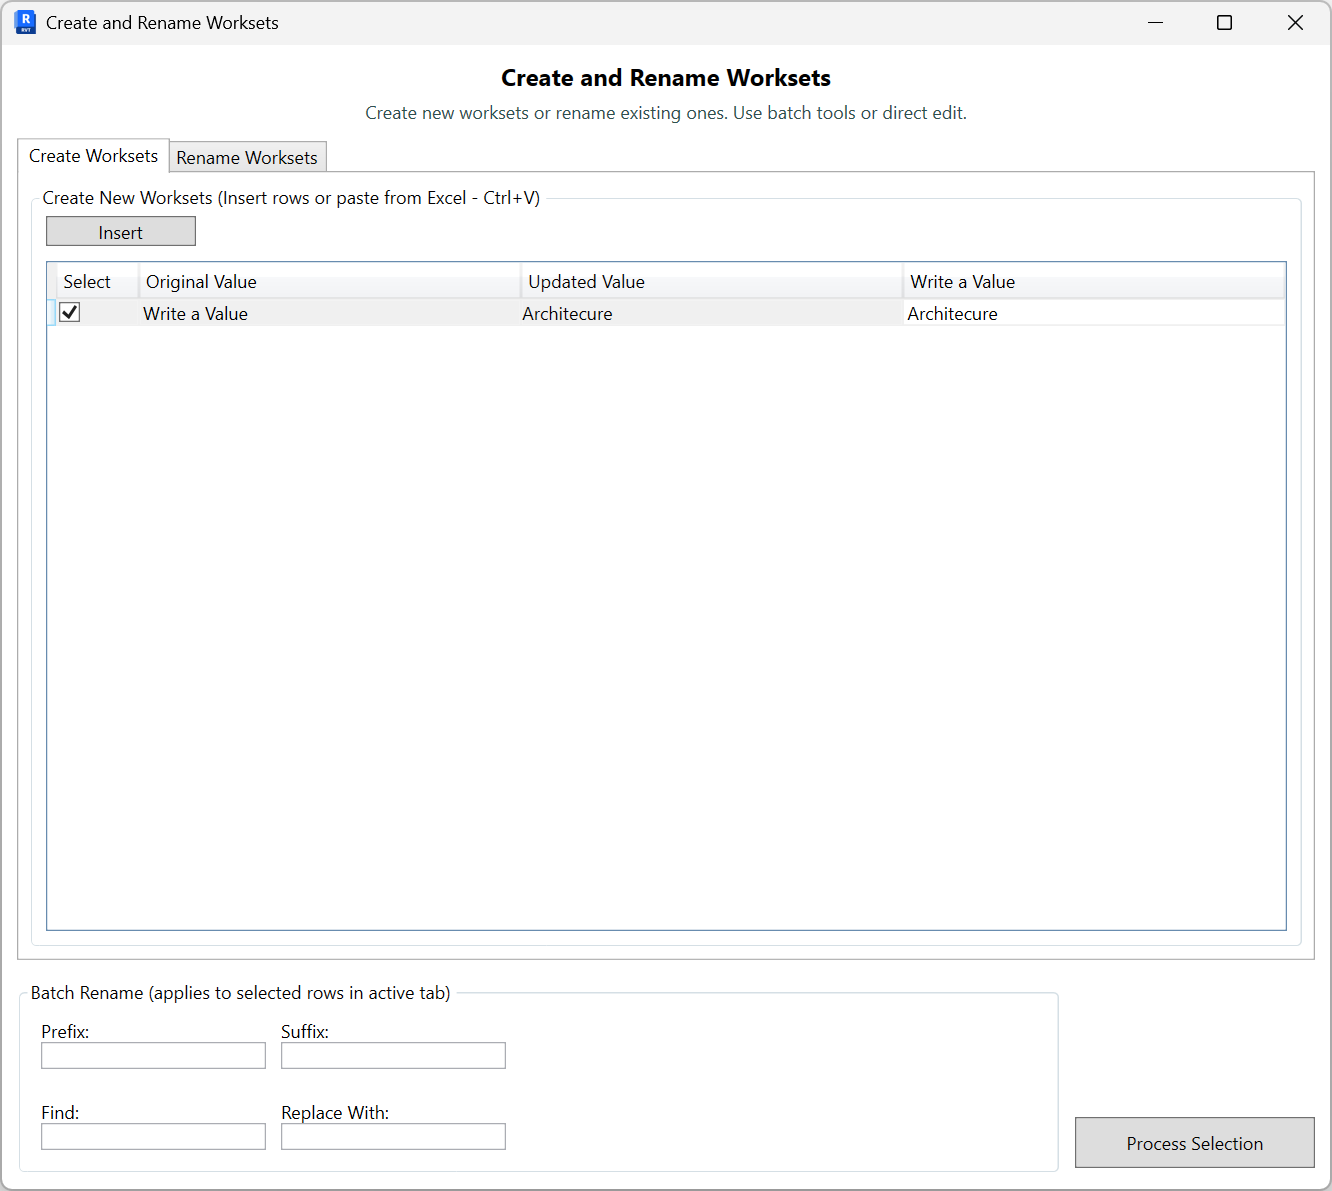Minimize the Create and Rename Worksets window
This screenshot has width=1332, height=1191.
point(1155,22)
